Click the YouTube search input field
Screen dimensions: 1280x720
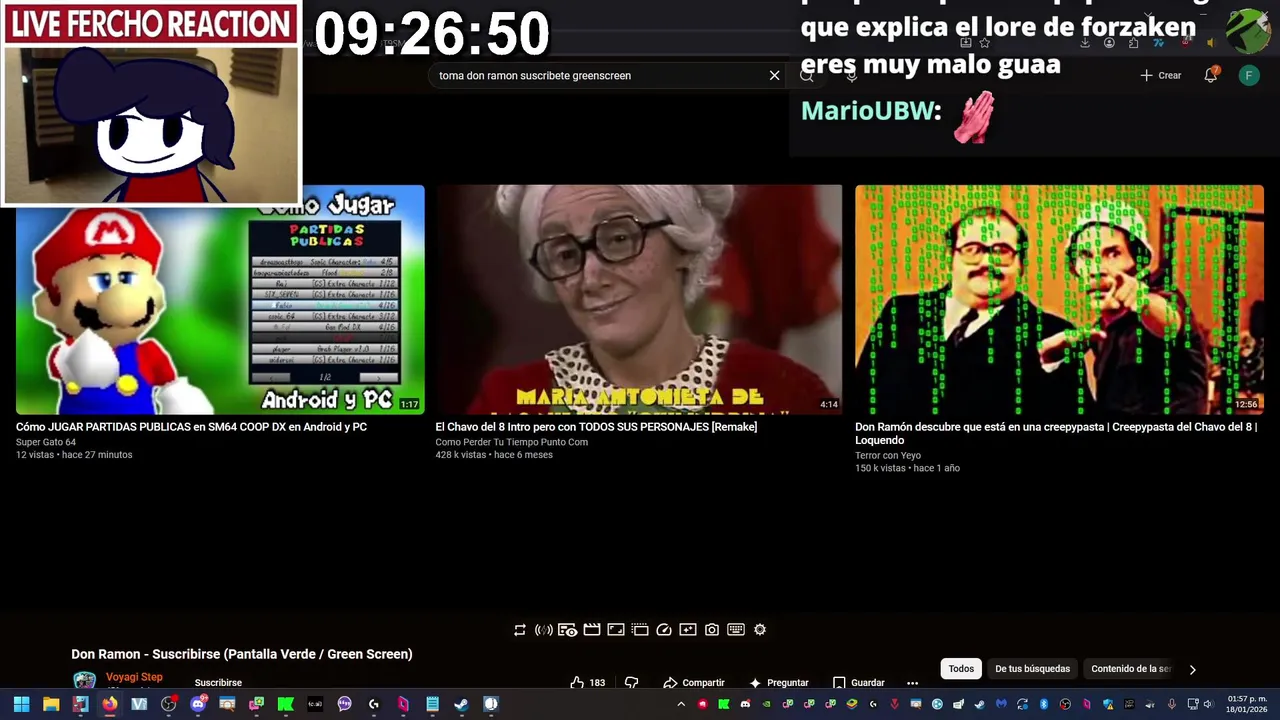coord(598,75)
